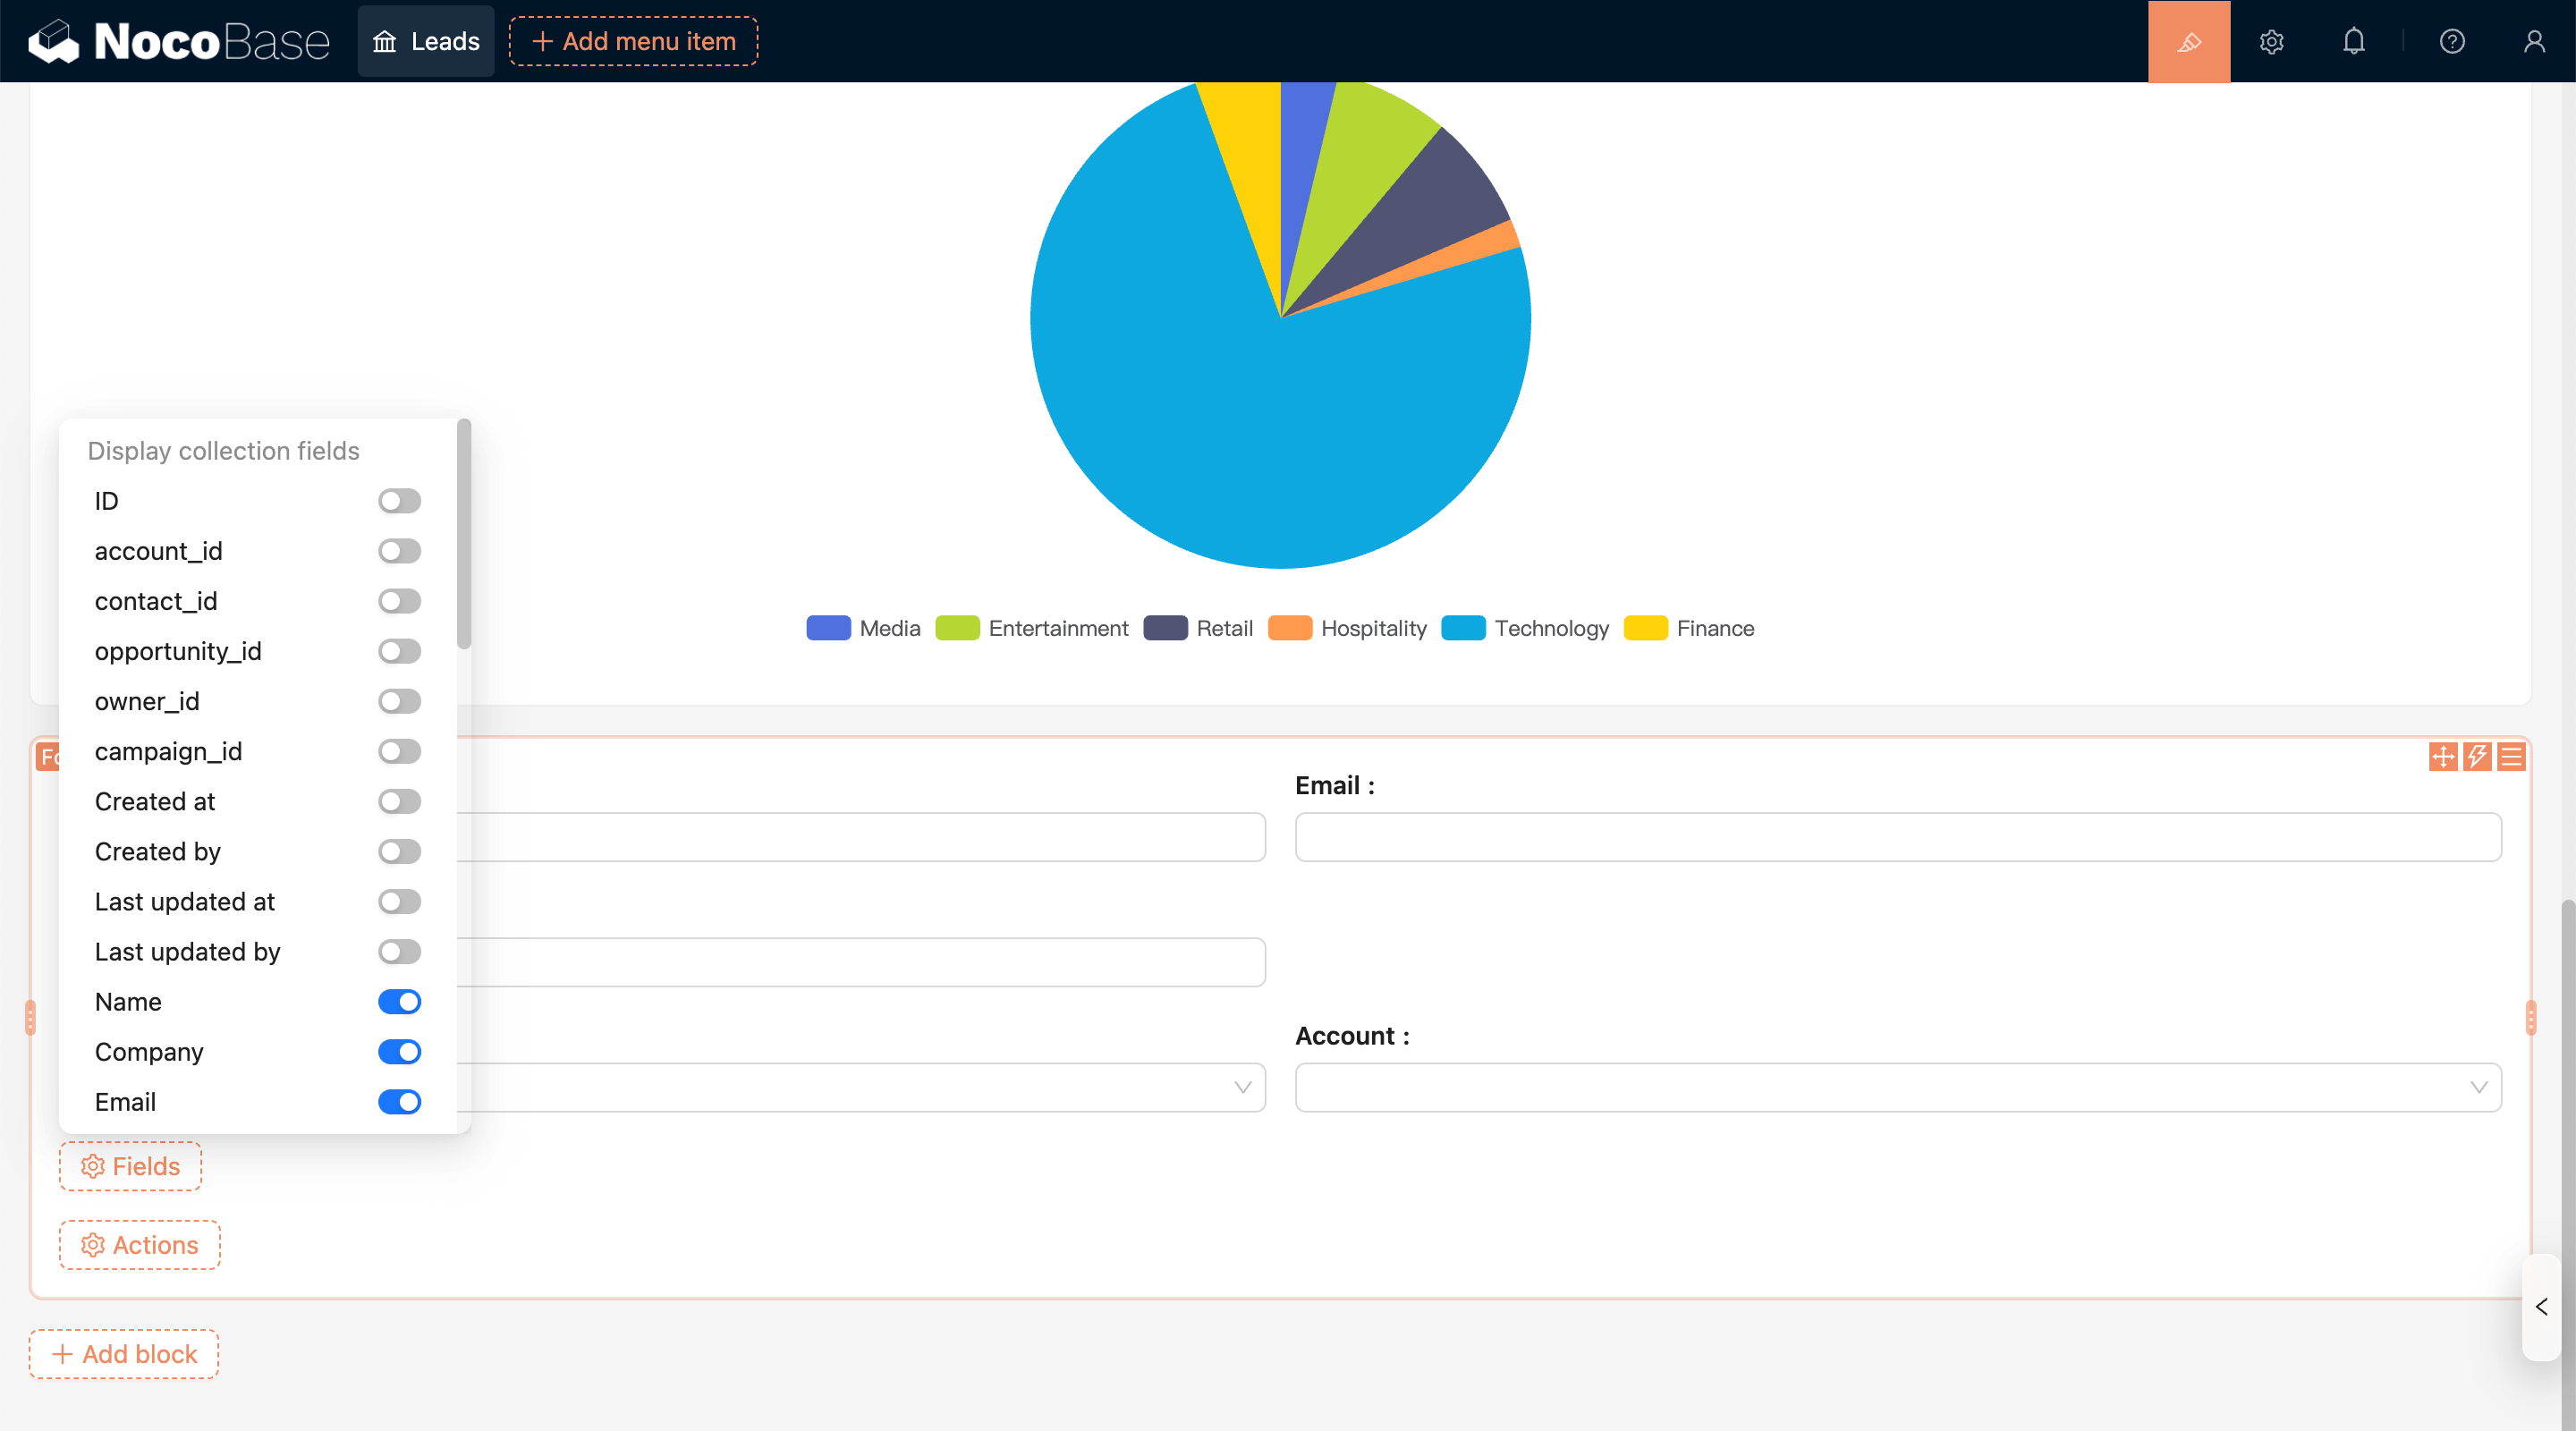Image resolution: width=2576 pixels, height=1431 pixels.
Task: Expand the side panel collapse chevron
Action: tap(2541, 1306)
